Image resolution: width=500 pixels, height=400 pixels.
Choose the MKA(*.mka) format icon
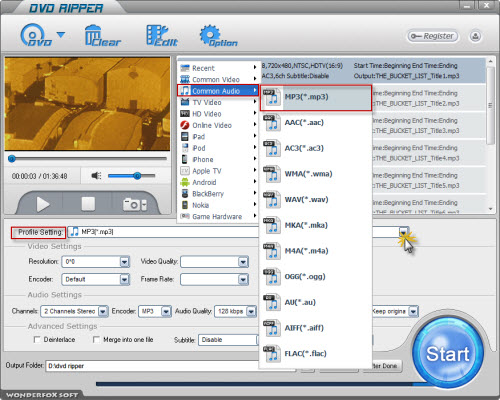(271, 226)
